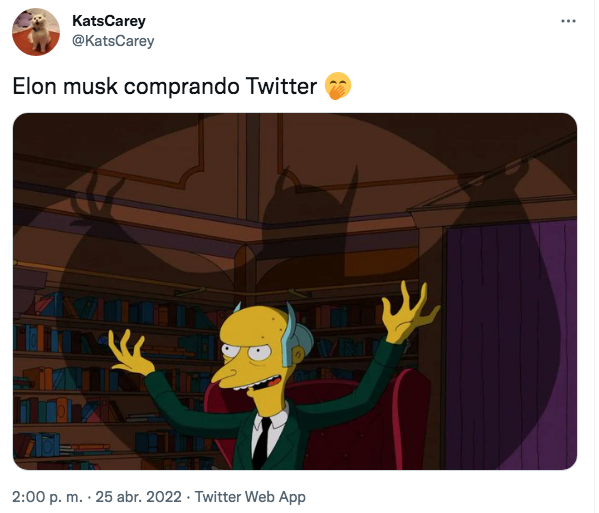
Task: Click the raised hand near the purple curtain
Action: [x=410, y=311]
